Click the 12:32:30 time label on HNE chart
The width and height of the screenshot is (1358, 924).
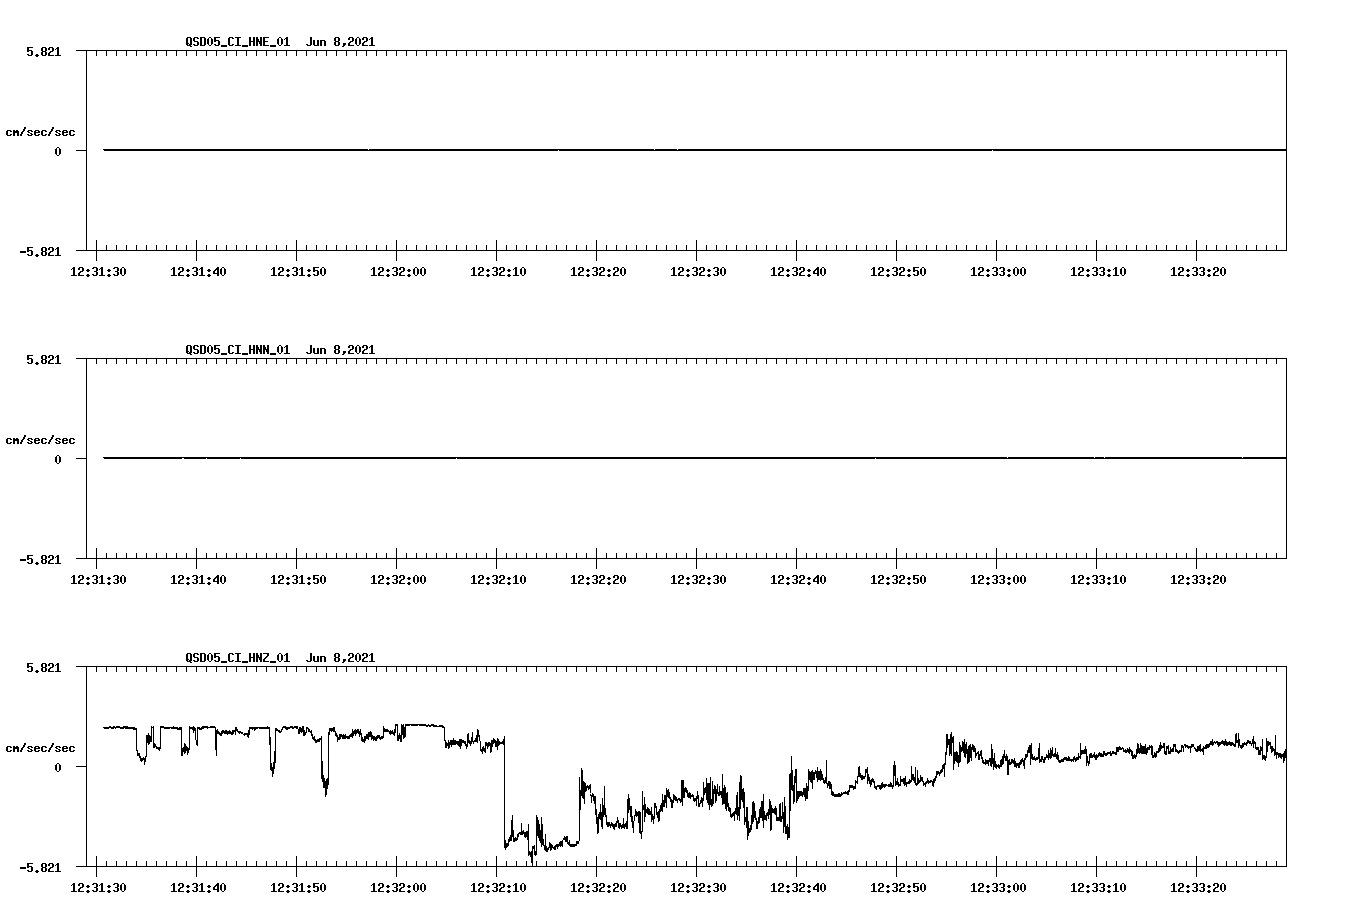[698, 272]
